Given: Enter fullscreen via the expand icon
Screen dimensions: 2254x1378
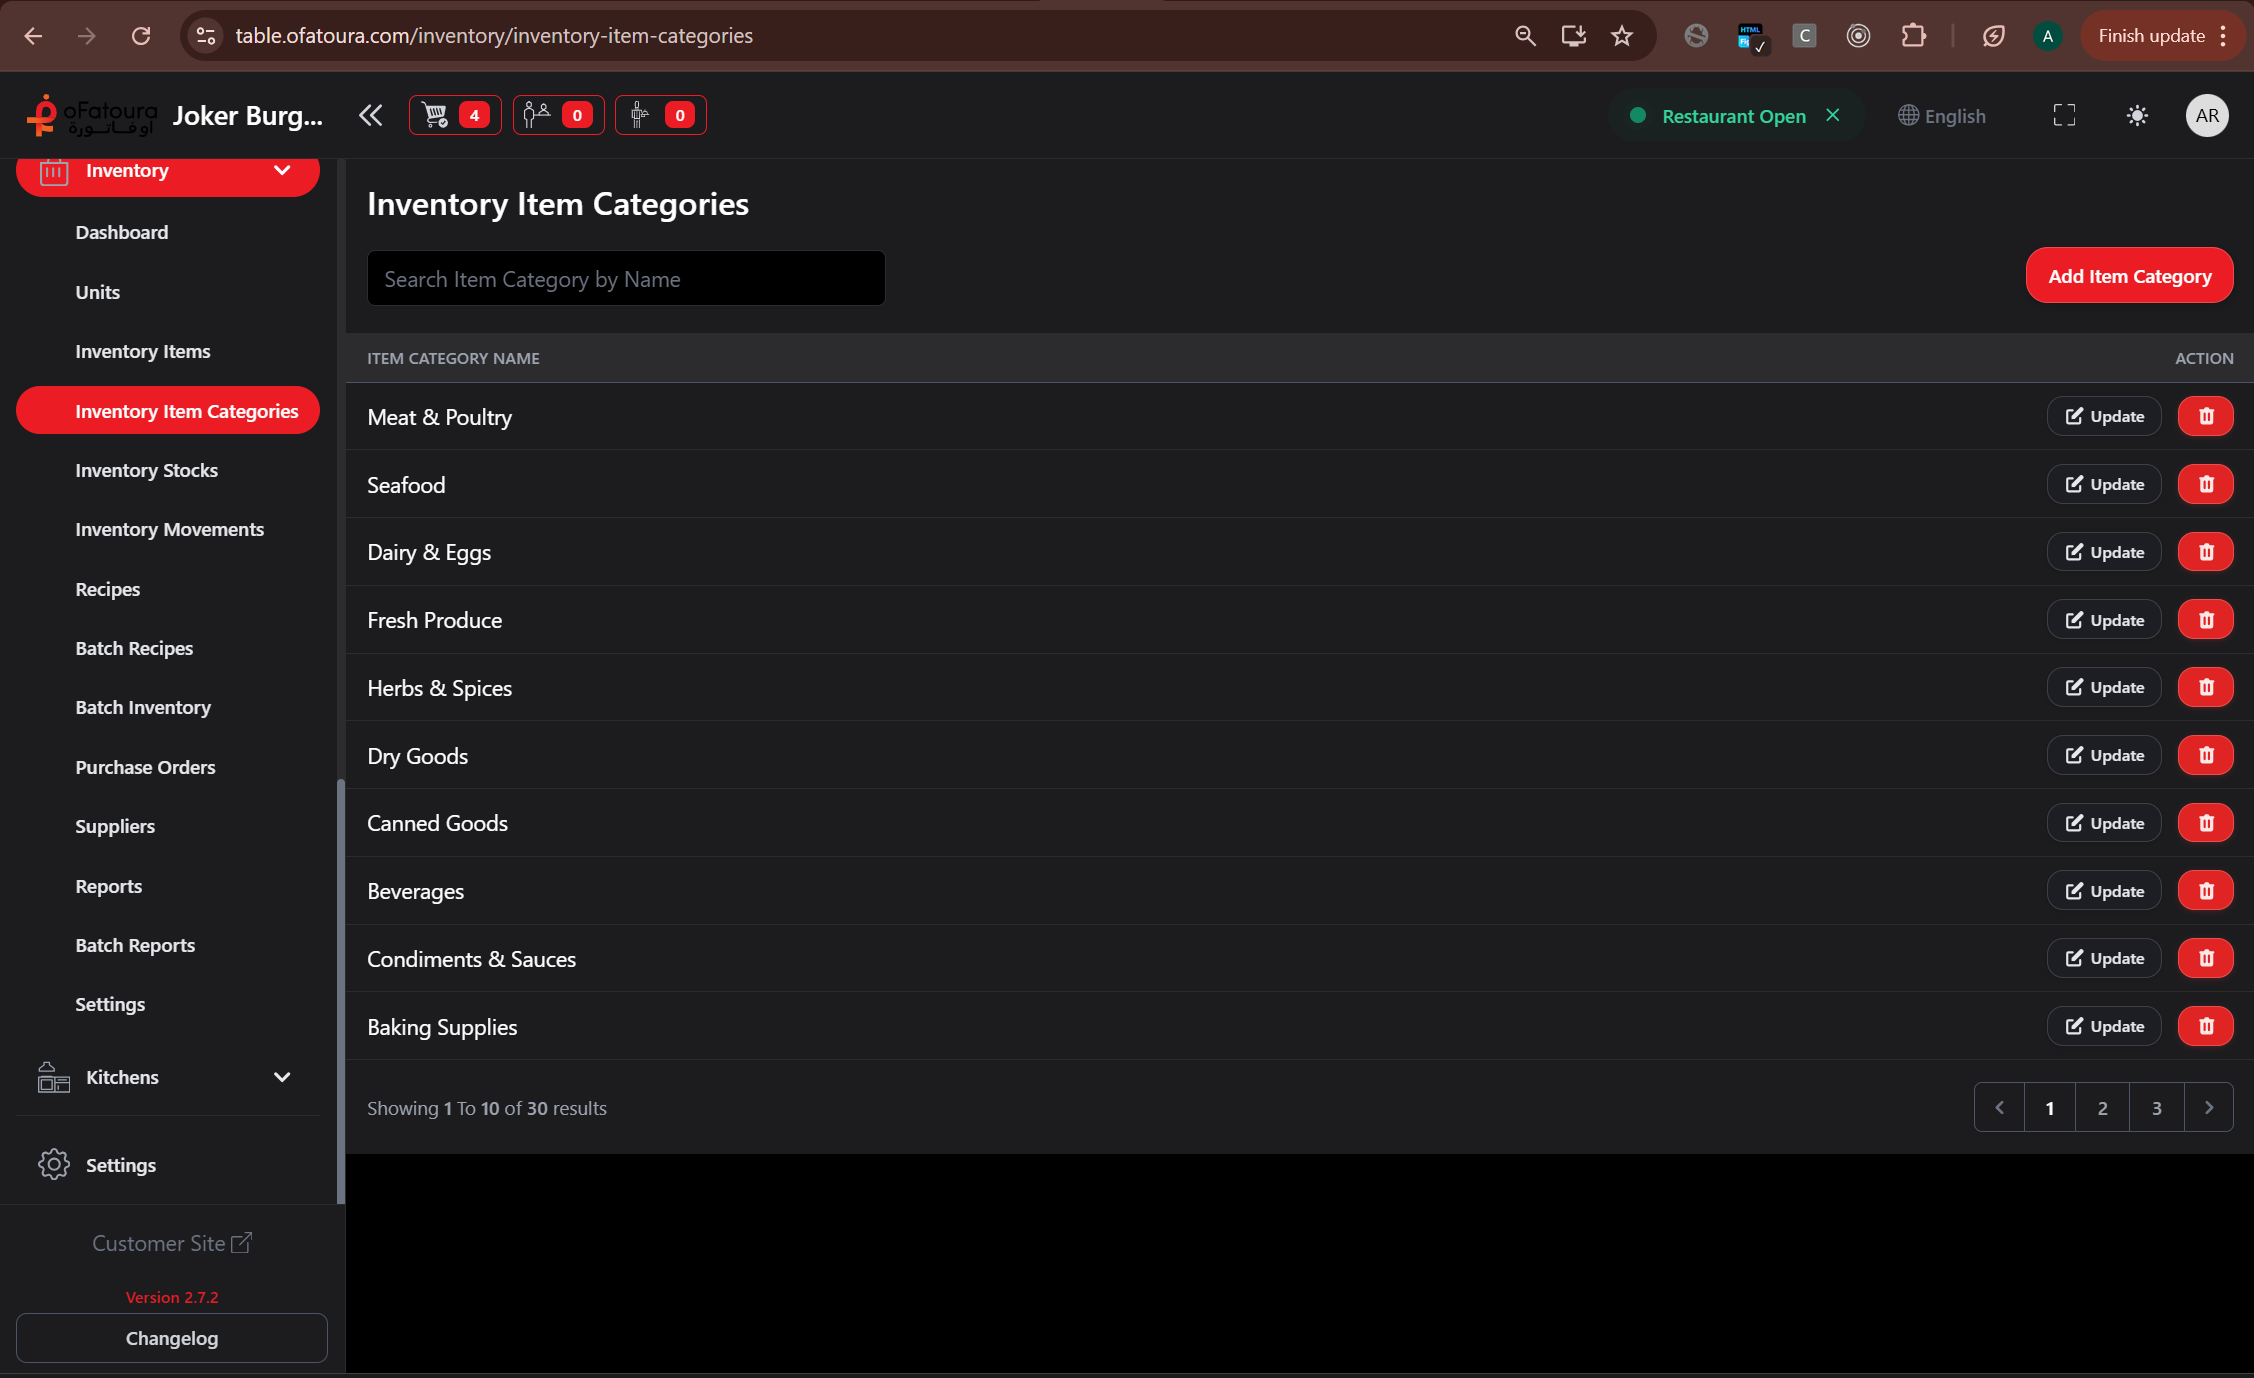Looking at the screenshot, I should [x=2063, y=115].
